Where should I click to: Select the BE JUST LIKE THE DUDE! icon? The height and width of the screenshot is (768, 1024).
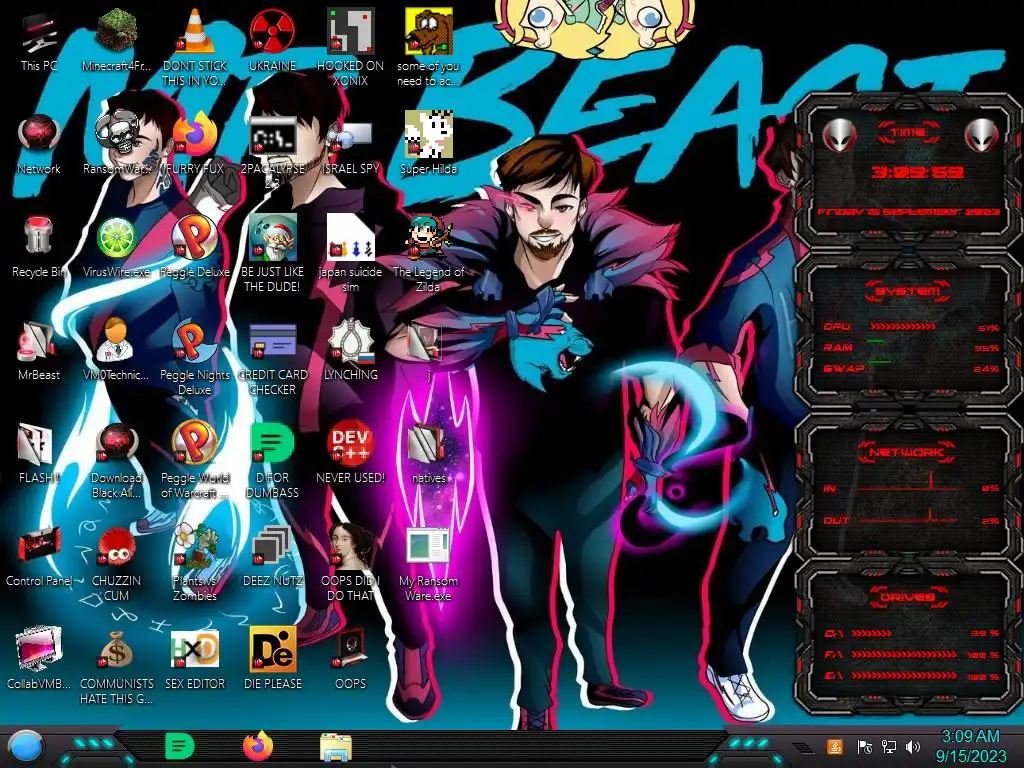(x=272, y=253)
